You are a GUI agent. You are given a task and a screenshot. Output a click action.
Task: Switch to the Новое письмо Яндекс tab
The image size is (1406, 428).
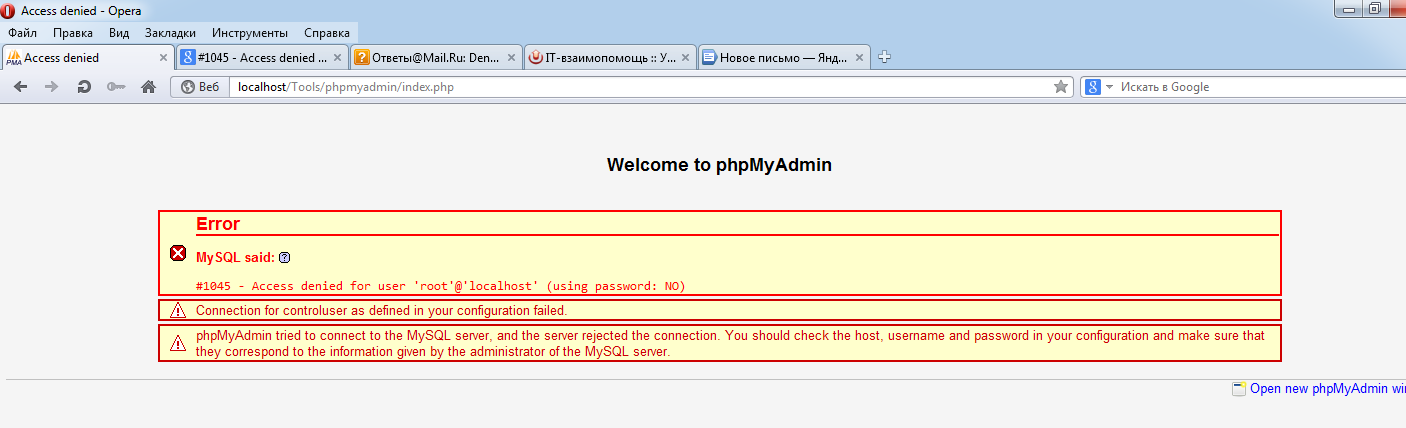[784, 57]
